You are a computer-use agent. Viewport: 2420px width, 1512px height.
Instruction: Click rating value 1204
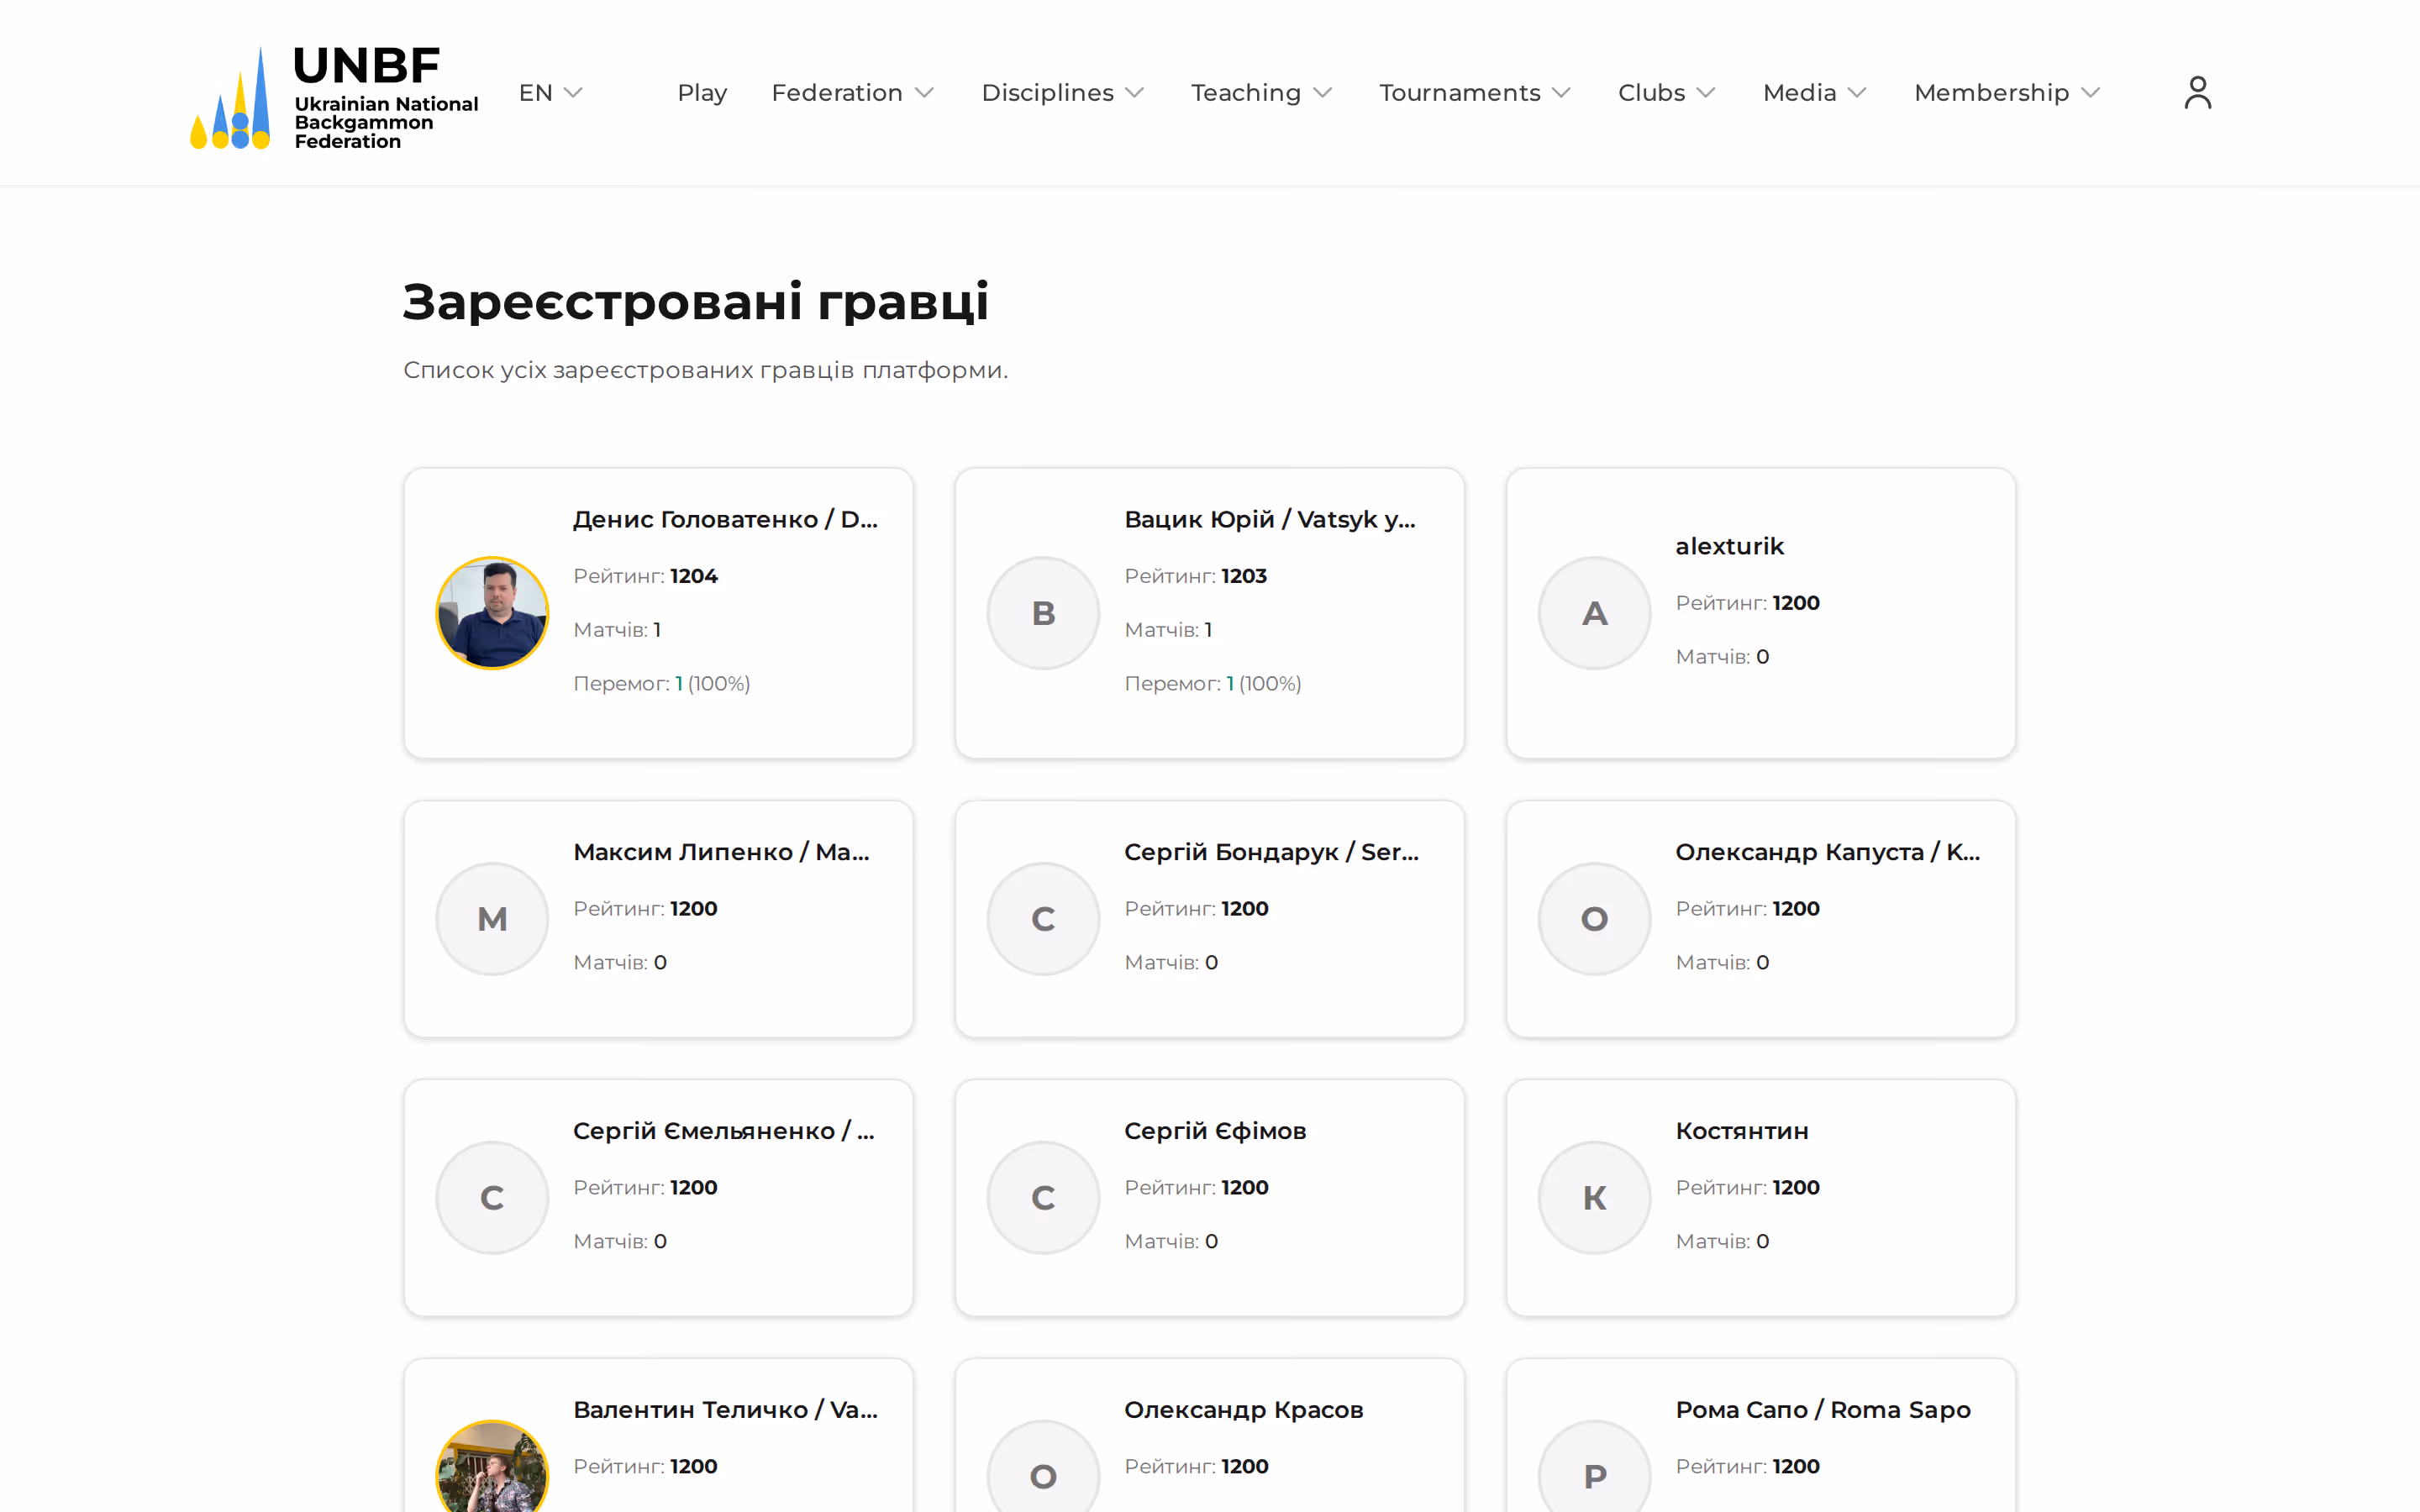tap(694, 576)
